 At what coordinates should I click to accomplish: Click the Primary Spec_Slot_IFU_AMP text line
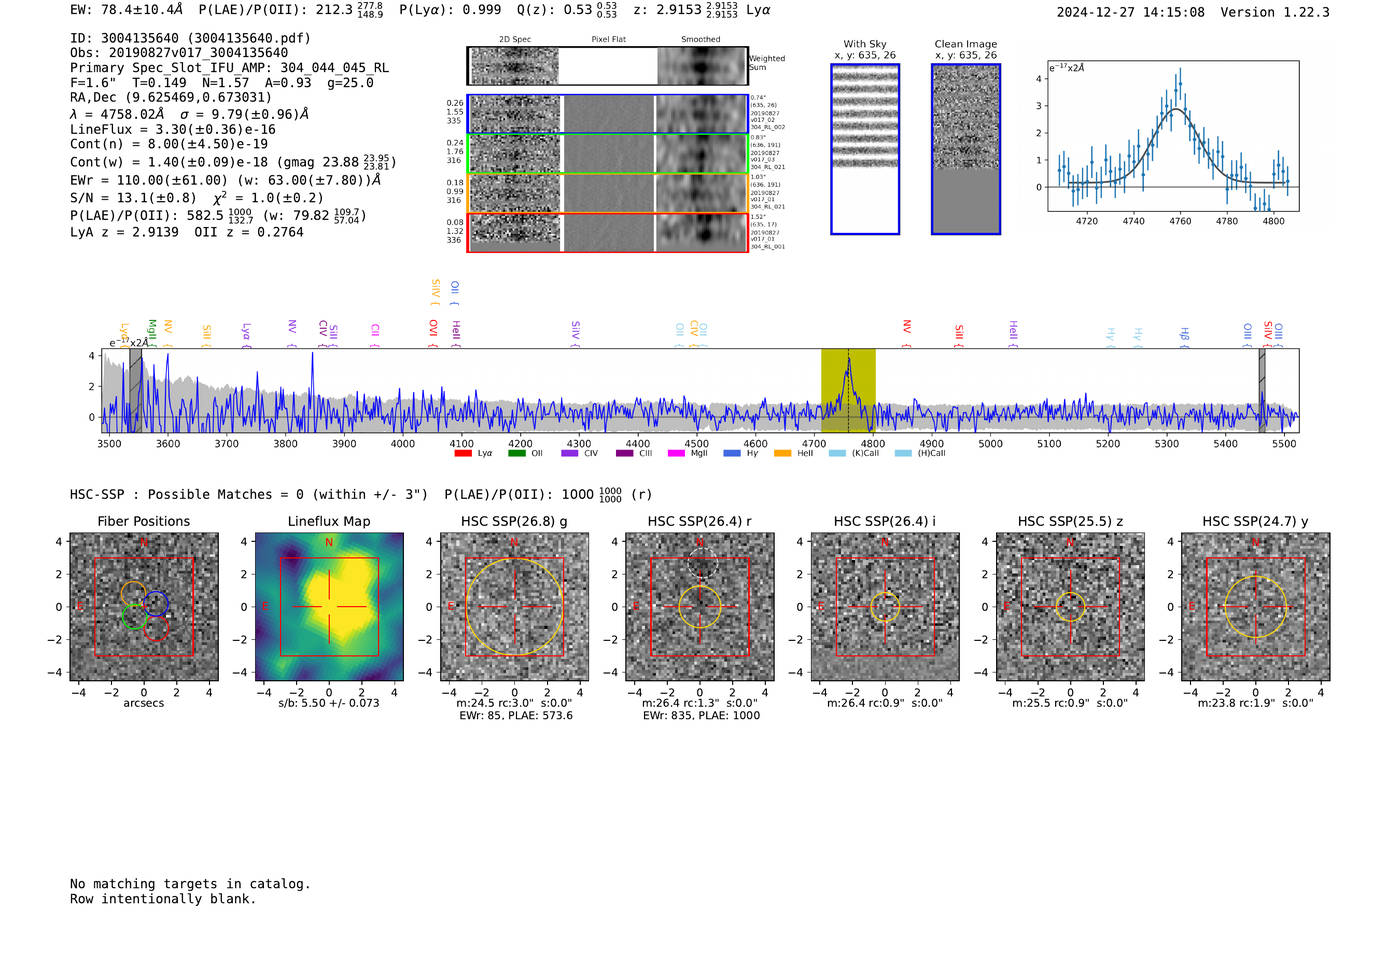tap(230, 68)
